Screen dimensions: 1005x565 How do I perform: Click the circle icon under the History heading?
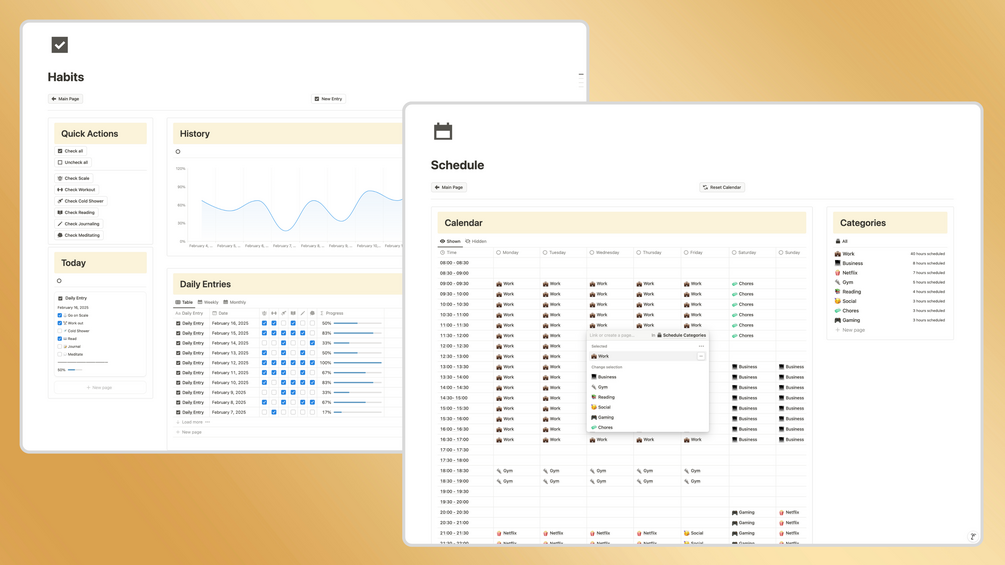178,152
